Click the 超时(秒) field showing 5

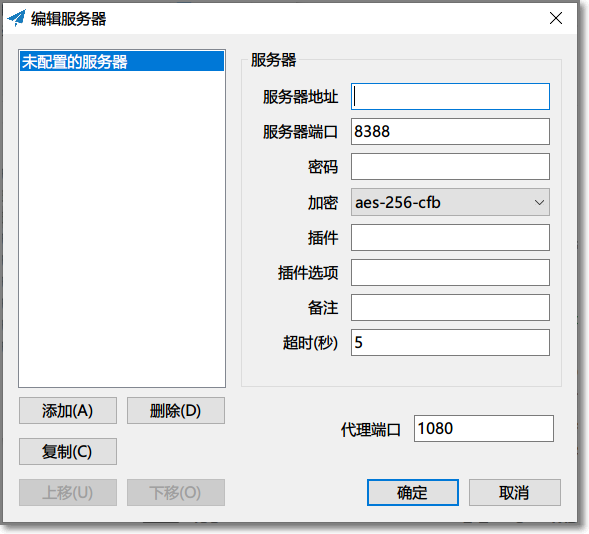[x=450, y=342]
